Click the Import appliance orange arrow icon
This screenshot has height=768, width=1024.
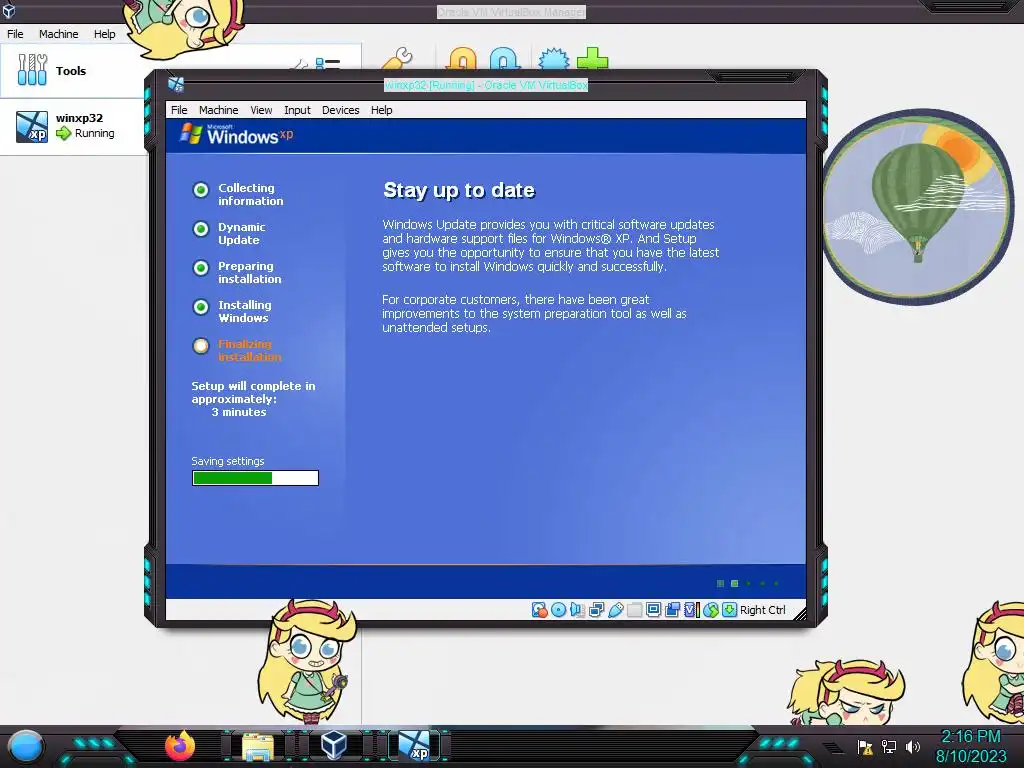[x=462, y=58]
